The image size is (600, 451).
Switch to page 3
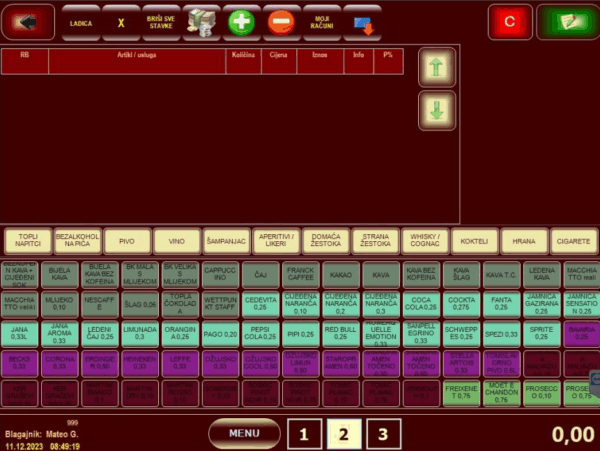pos(382,434)
